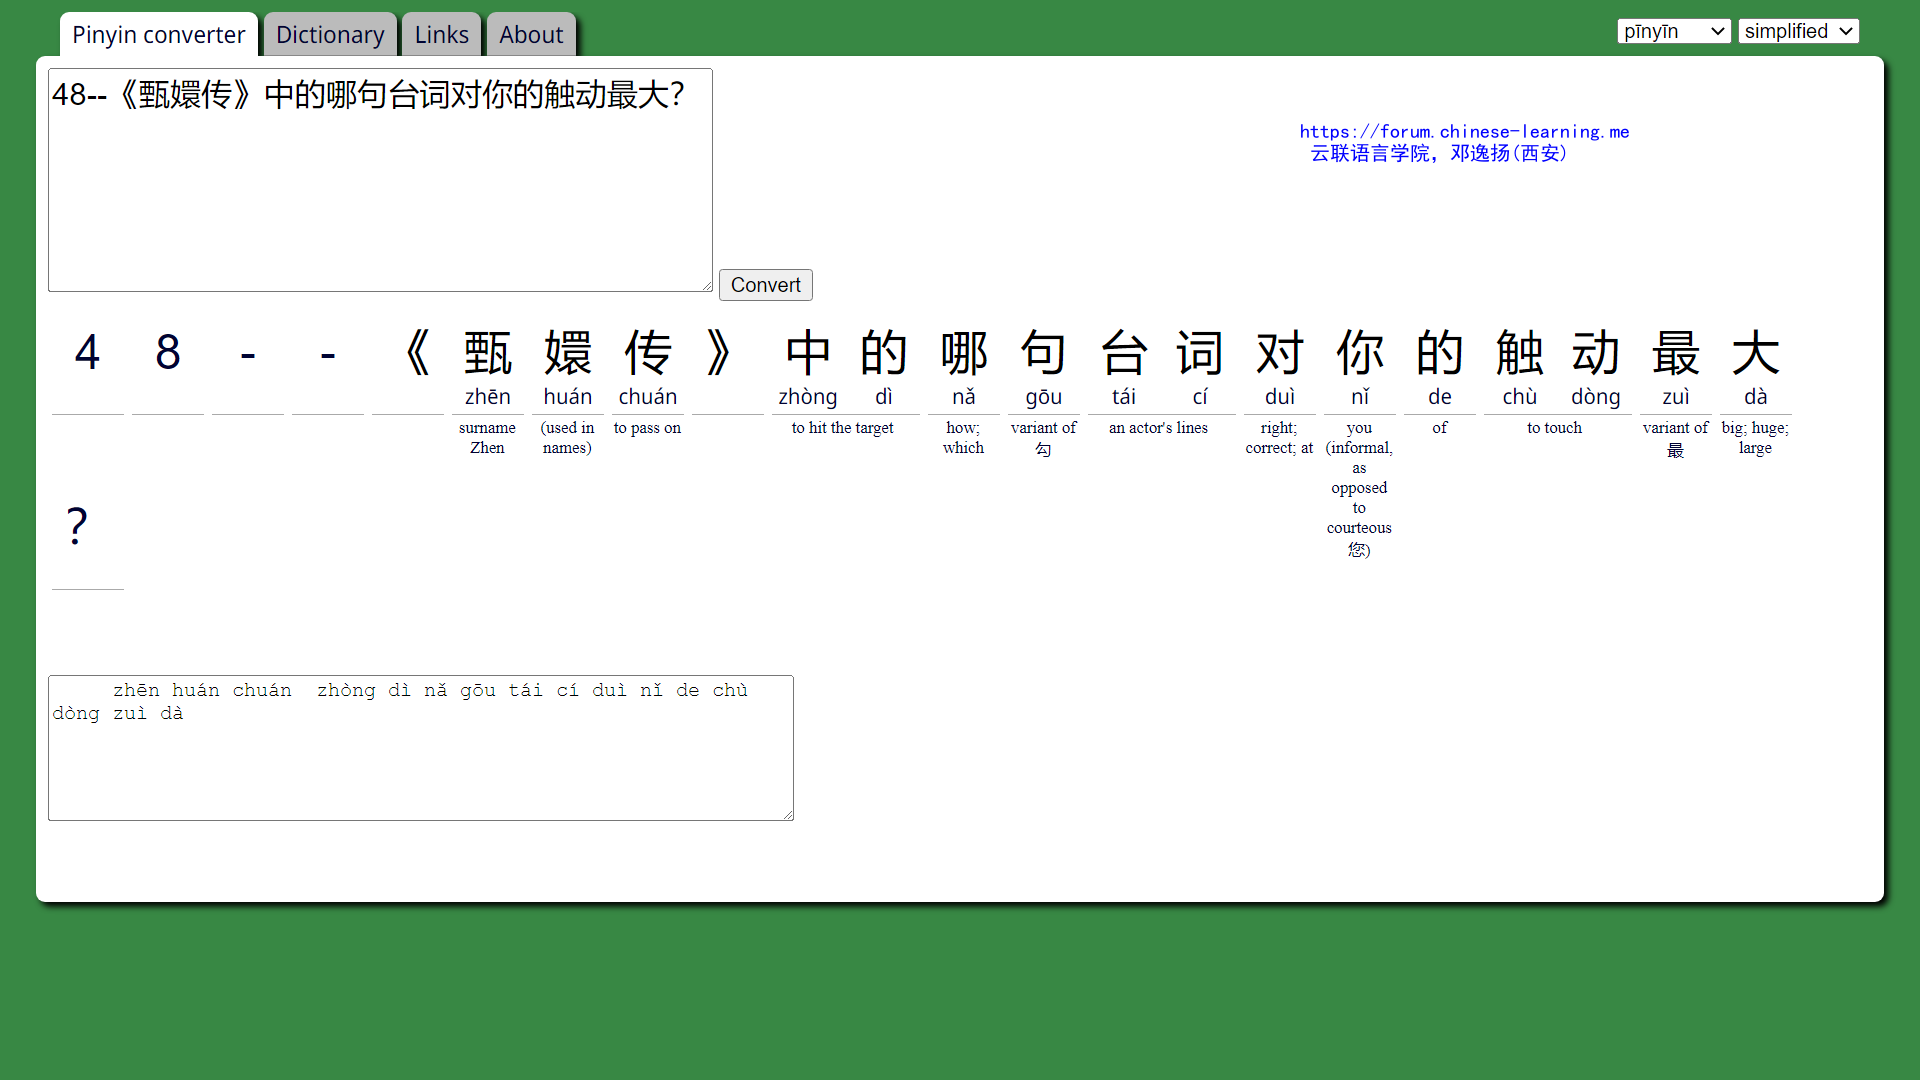Click the definition 'variant of 最'
The image size is (1920, 1080).
pyautogui.click(x=1676, y=438)
